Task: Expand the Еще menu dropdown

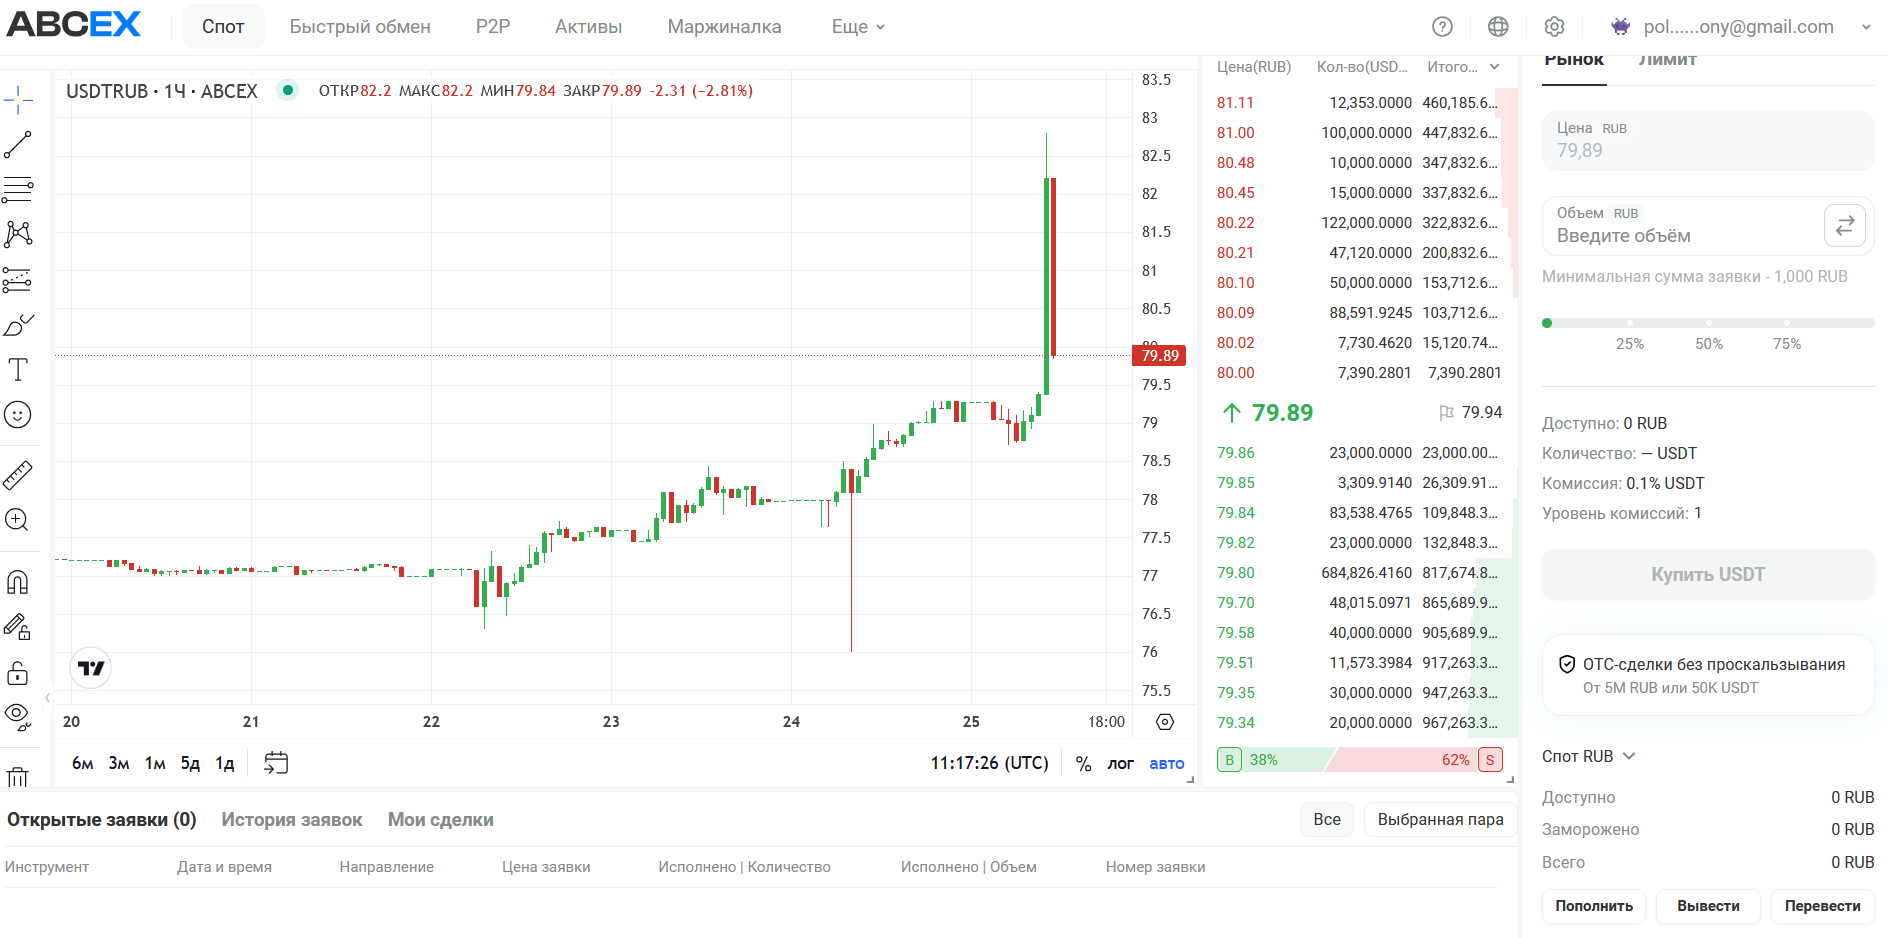Action: coord(859,27)
